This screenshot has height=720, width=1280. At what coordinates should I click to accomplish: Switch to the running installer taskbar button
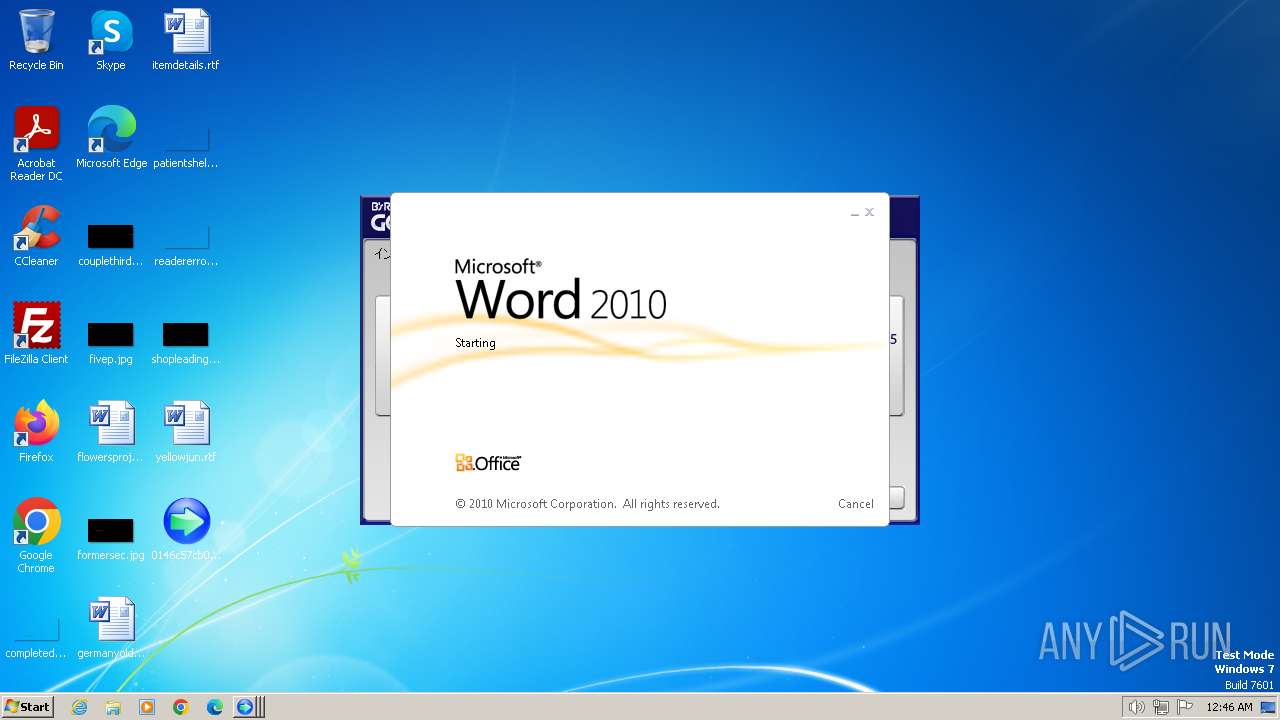click(247, 707)
